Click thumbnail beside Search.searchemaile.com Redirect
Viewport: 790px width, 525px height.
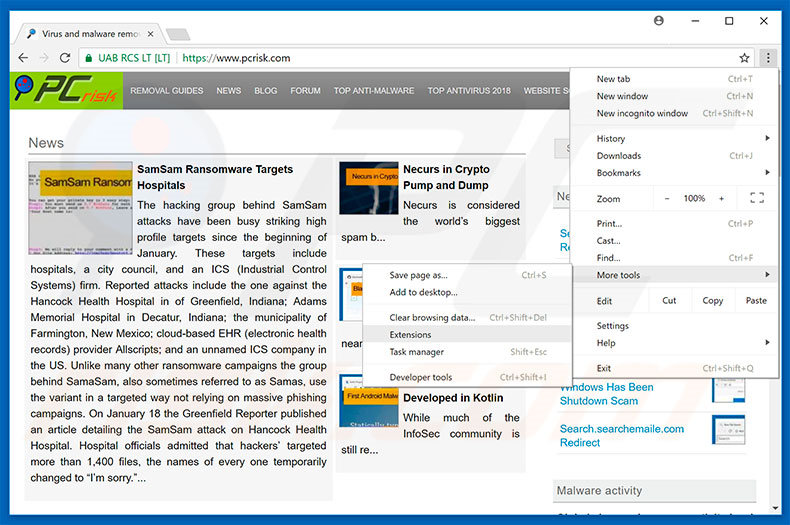click(x=729, y=430)
